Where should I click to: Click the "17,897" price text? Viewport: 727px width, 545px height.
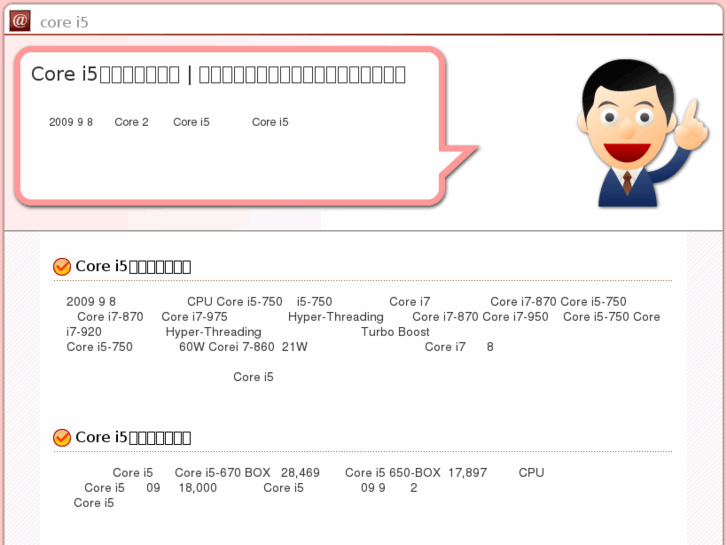[467, 473]
